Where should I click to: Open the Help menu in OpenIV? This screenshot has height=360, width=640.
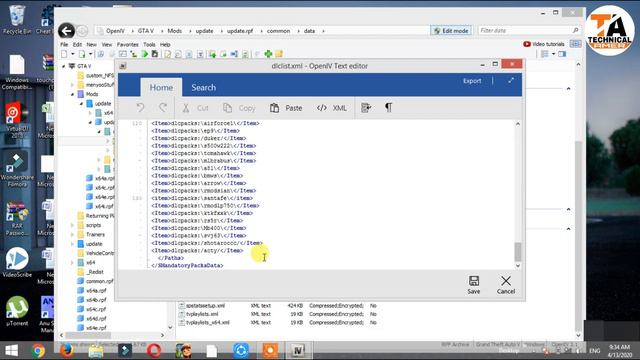click(165, 44)
